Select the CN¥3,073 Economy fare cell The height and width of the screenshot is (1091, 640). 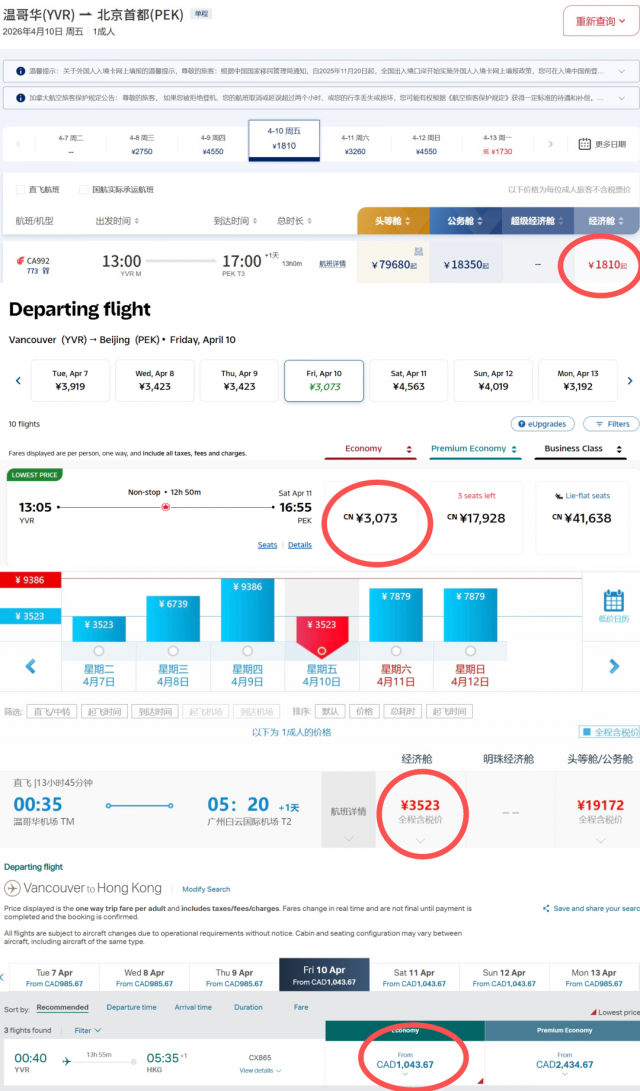coord(378,518)
